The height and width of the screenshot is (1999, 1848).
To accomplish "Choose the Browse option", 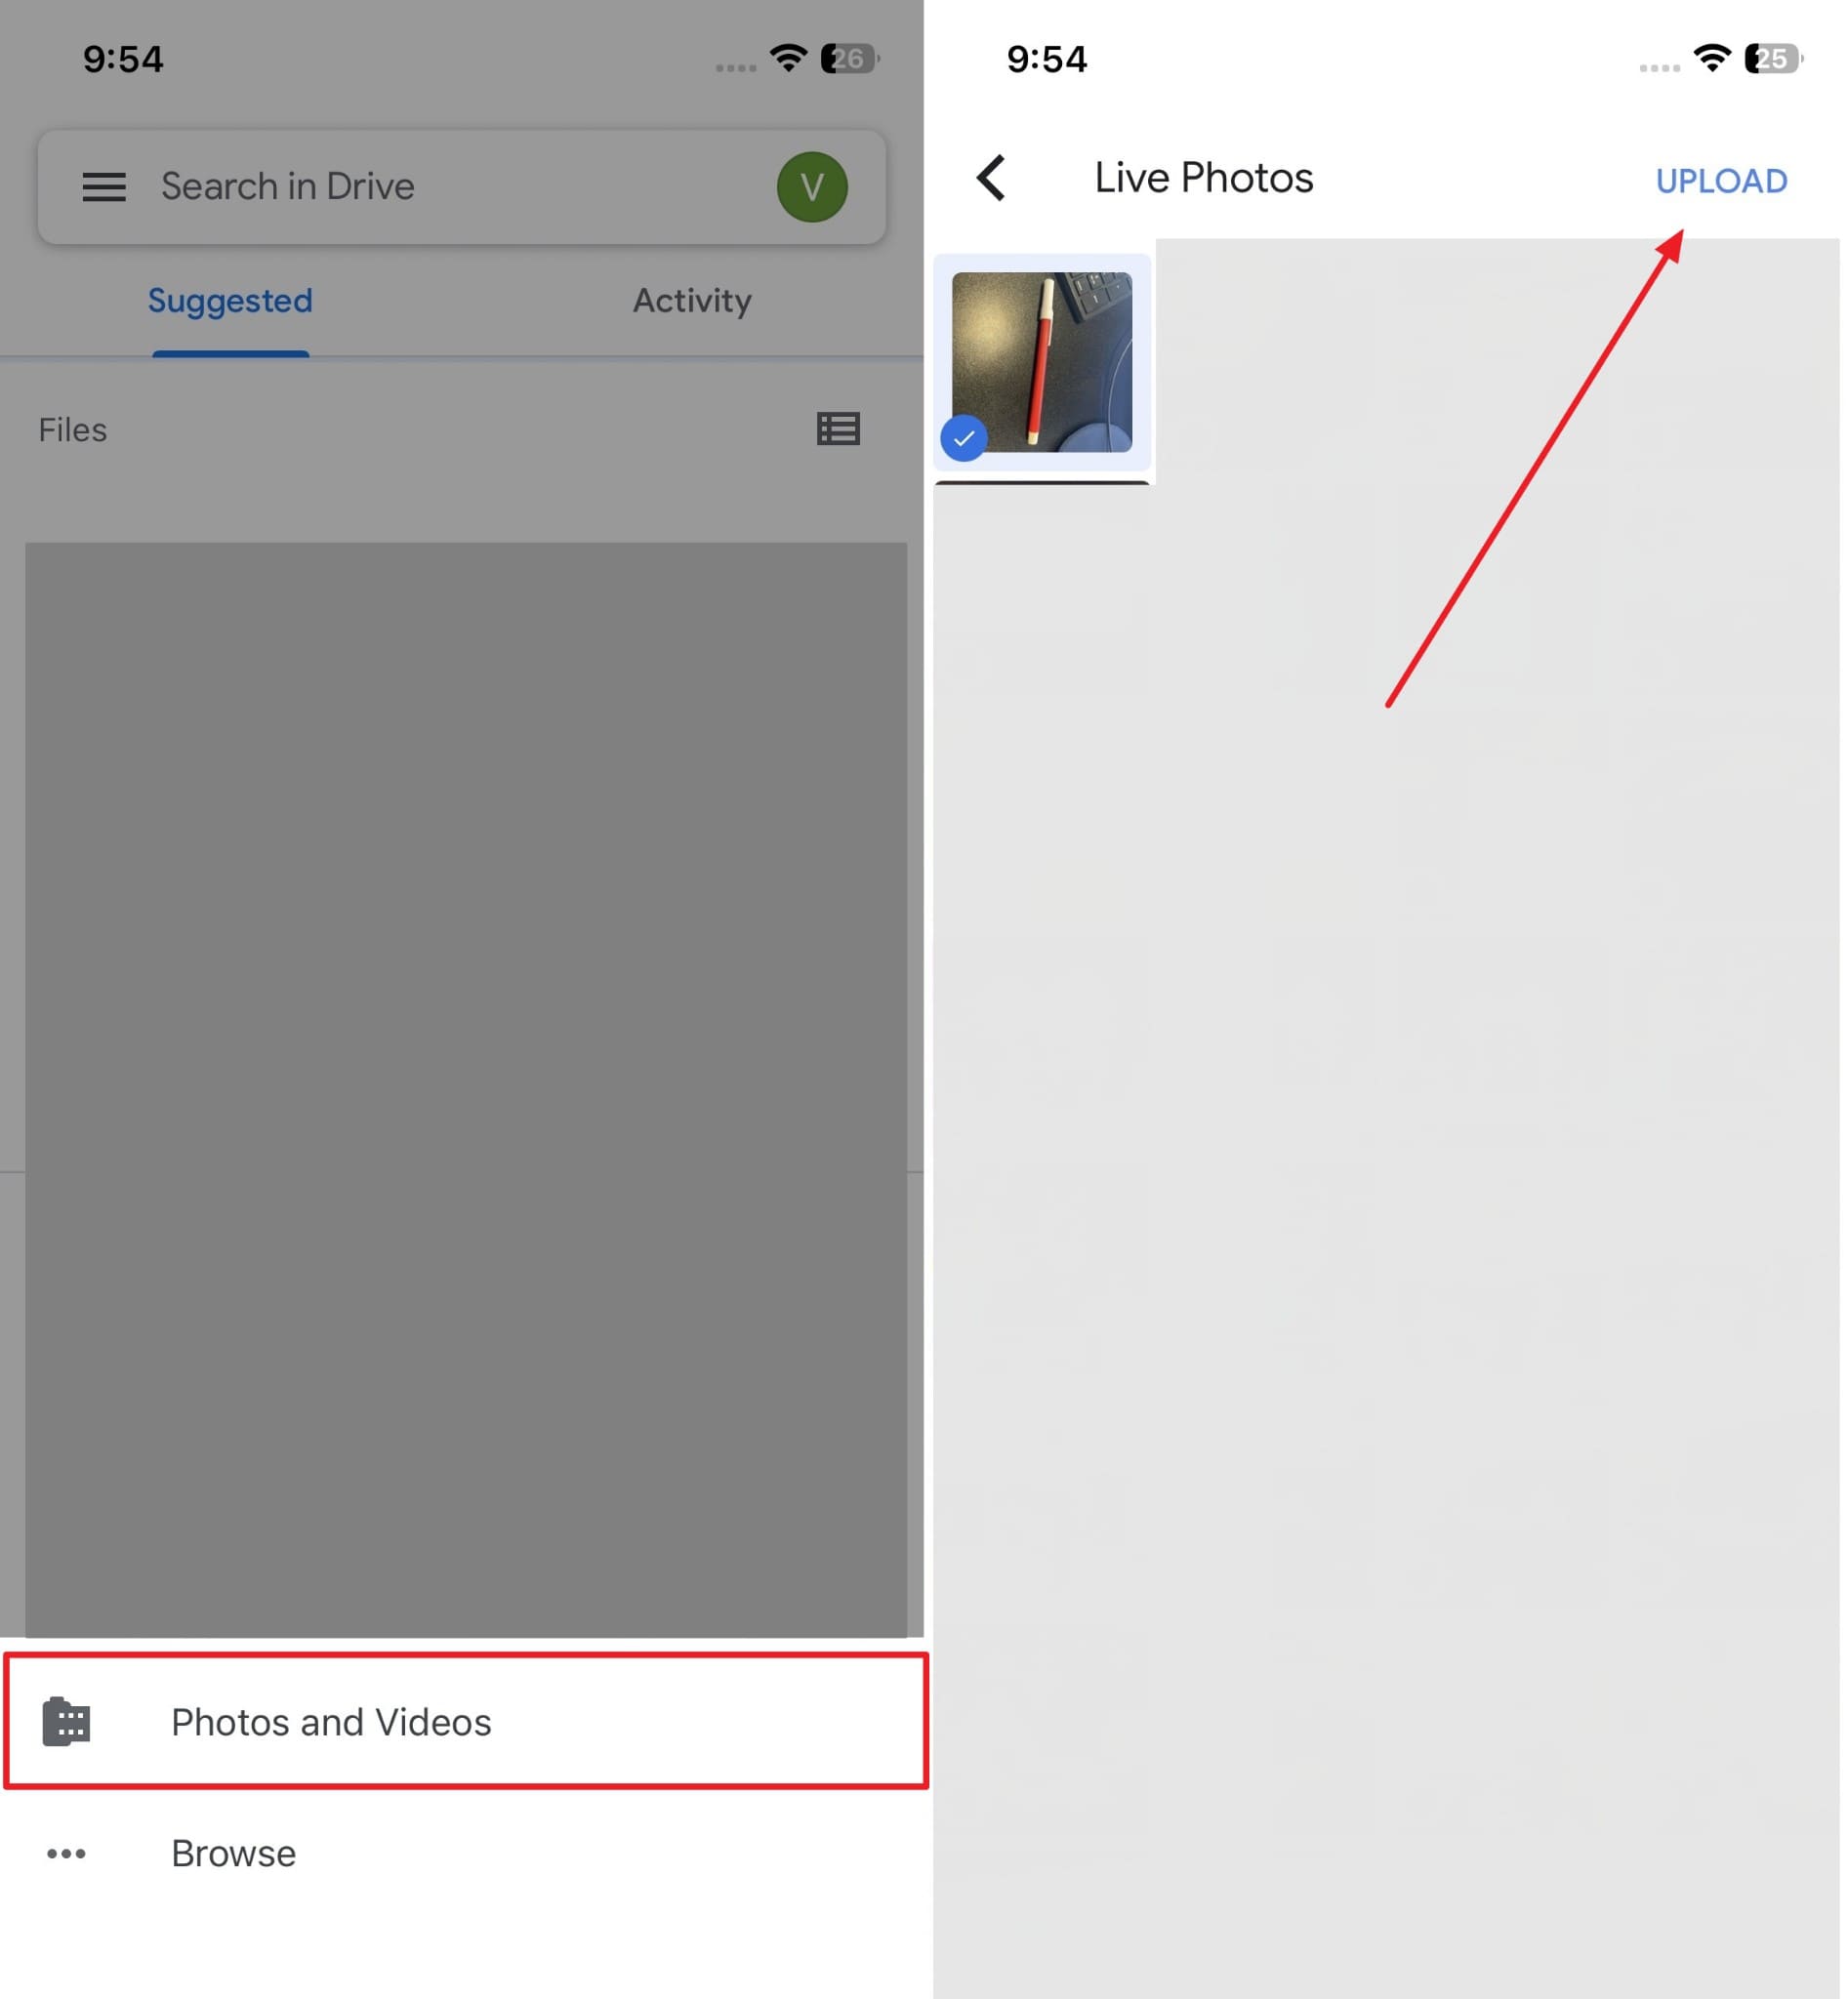I will 462,1853.
